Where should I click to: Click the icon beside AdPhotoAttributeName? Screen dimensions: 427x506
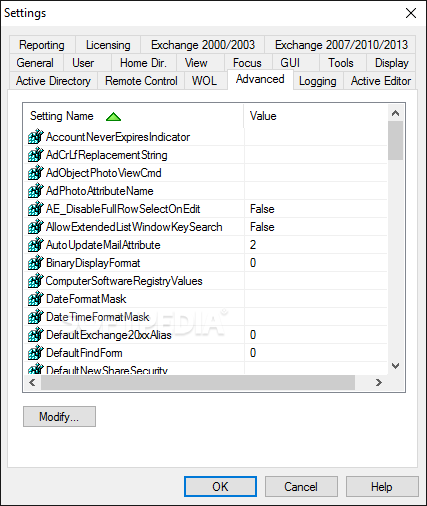(x=35, y=191)
